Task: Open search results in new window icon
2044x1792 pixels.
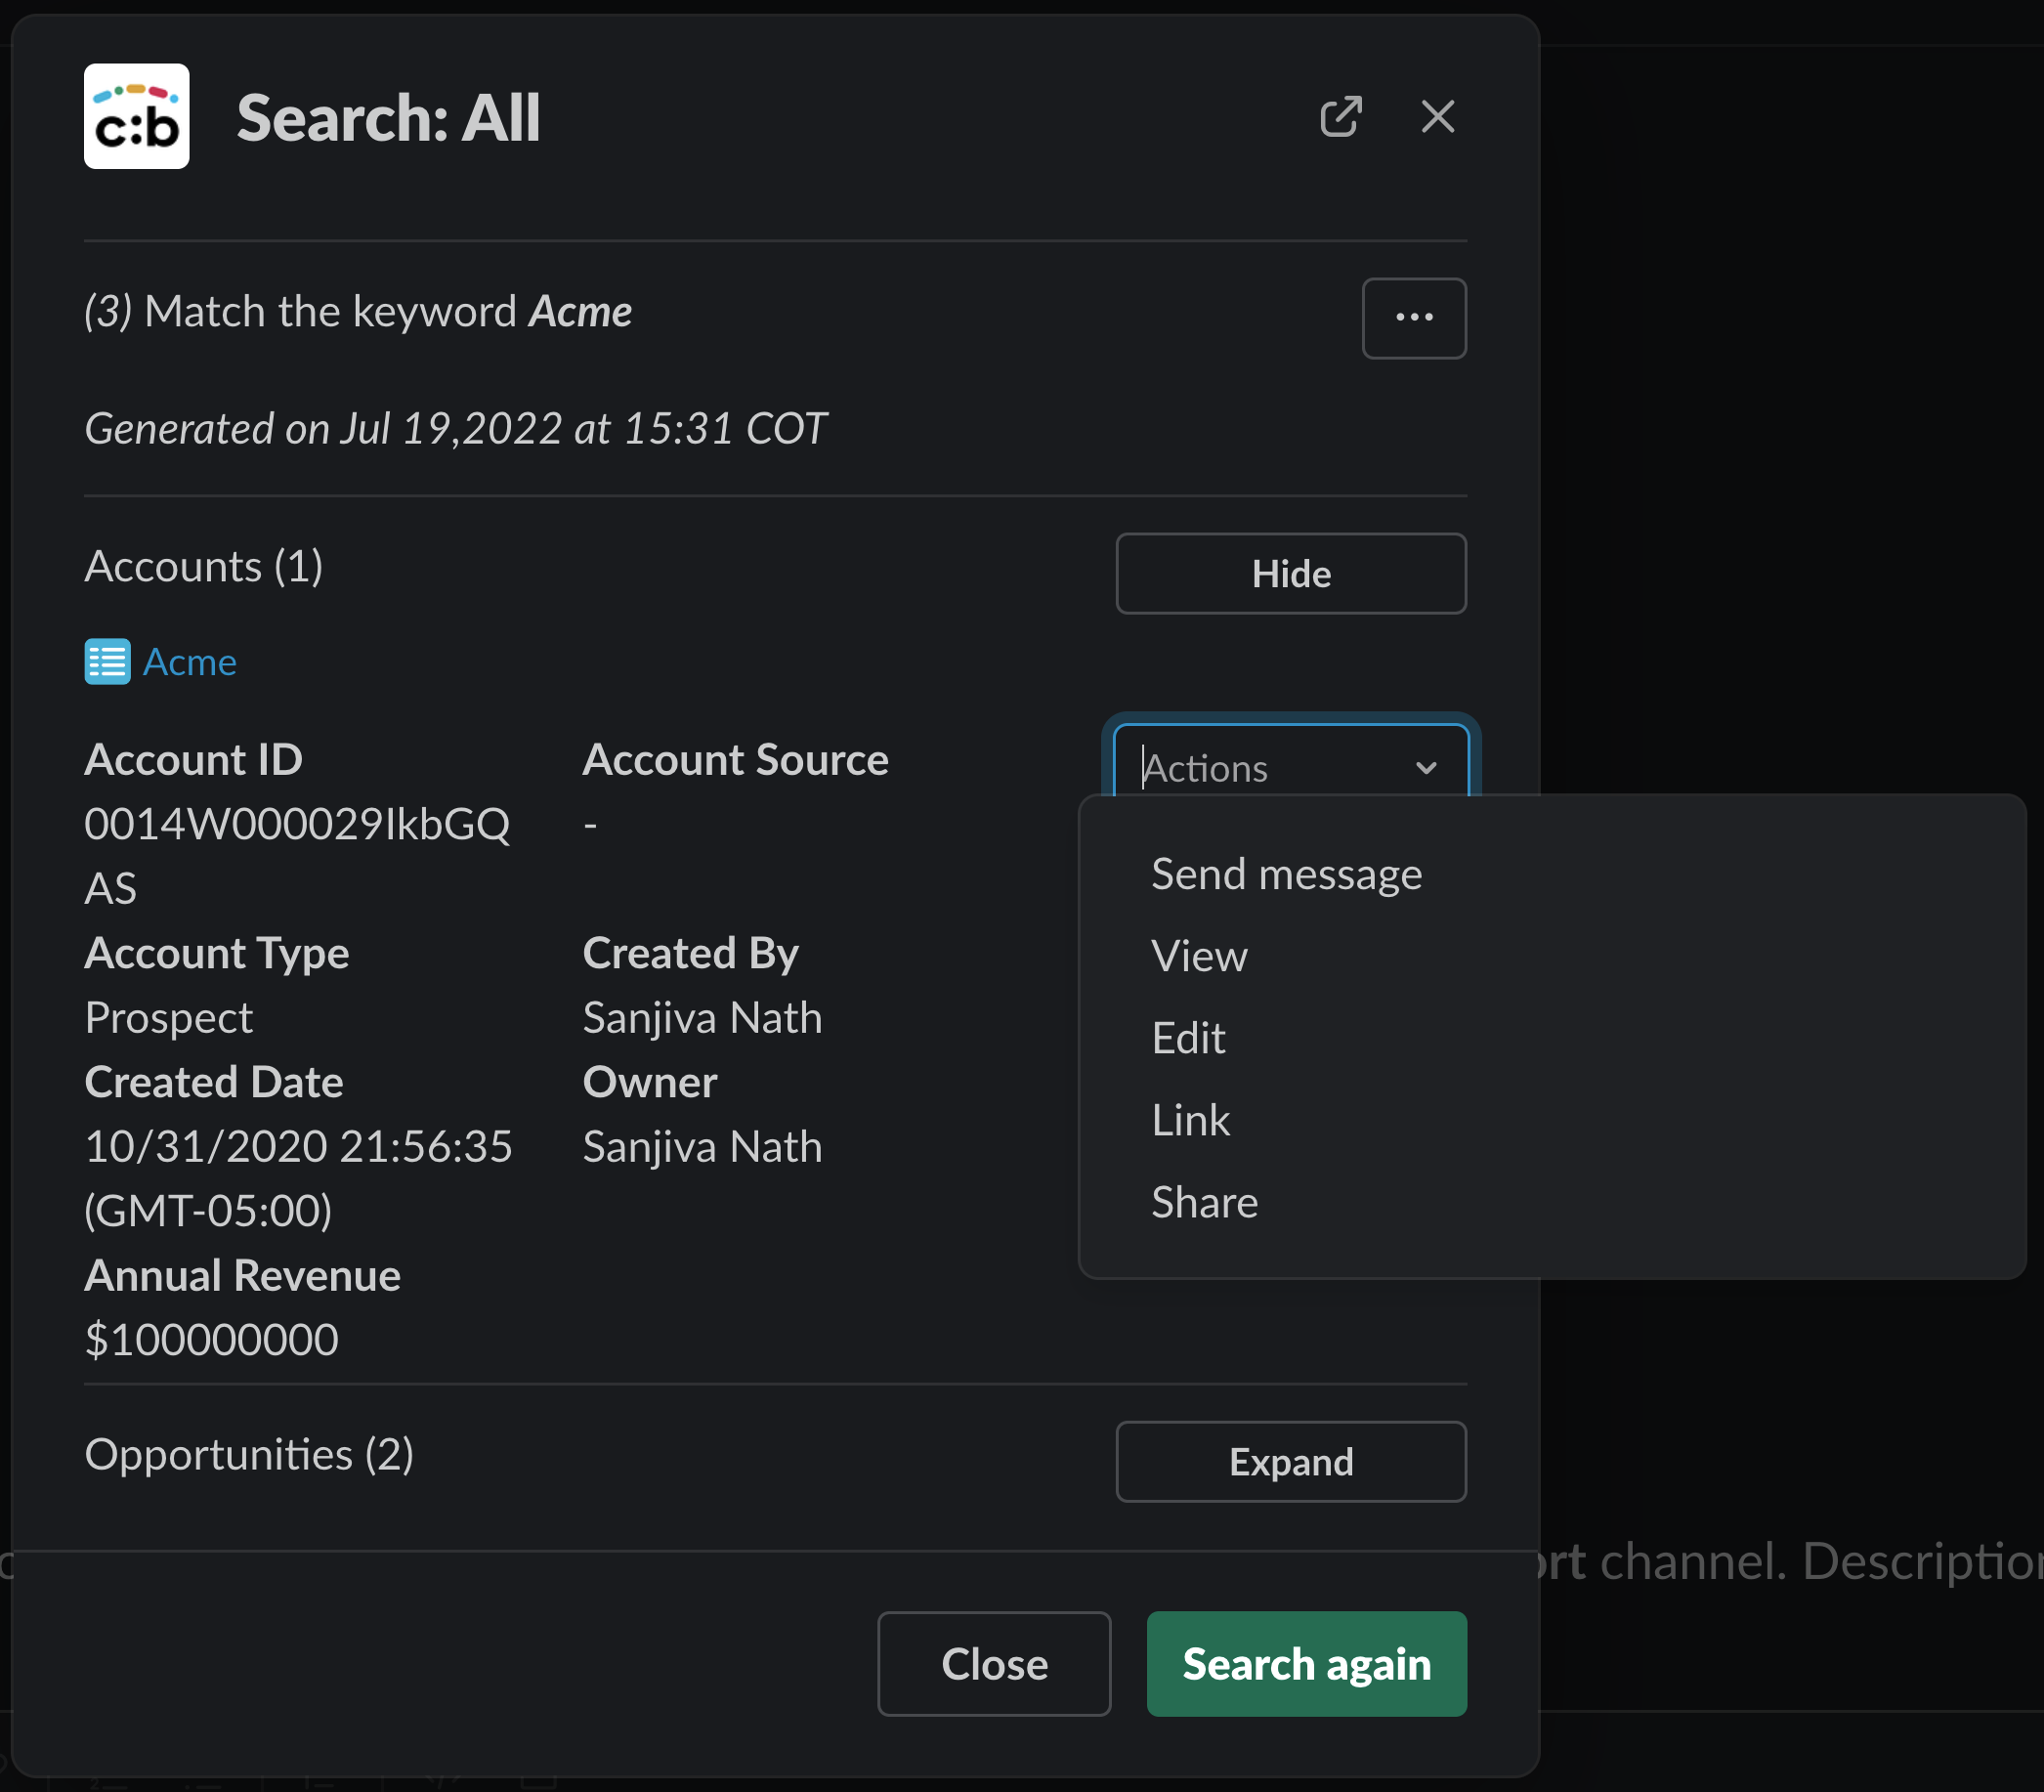Action: (x=1340, y=116)
